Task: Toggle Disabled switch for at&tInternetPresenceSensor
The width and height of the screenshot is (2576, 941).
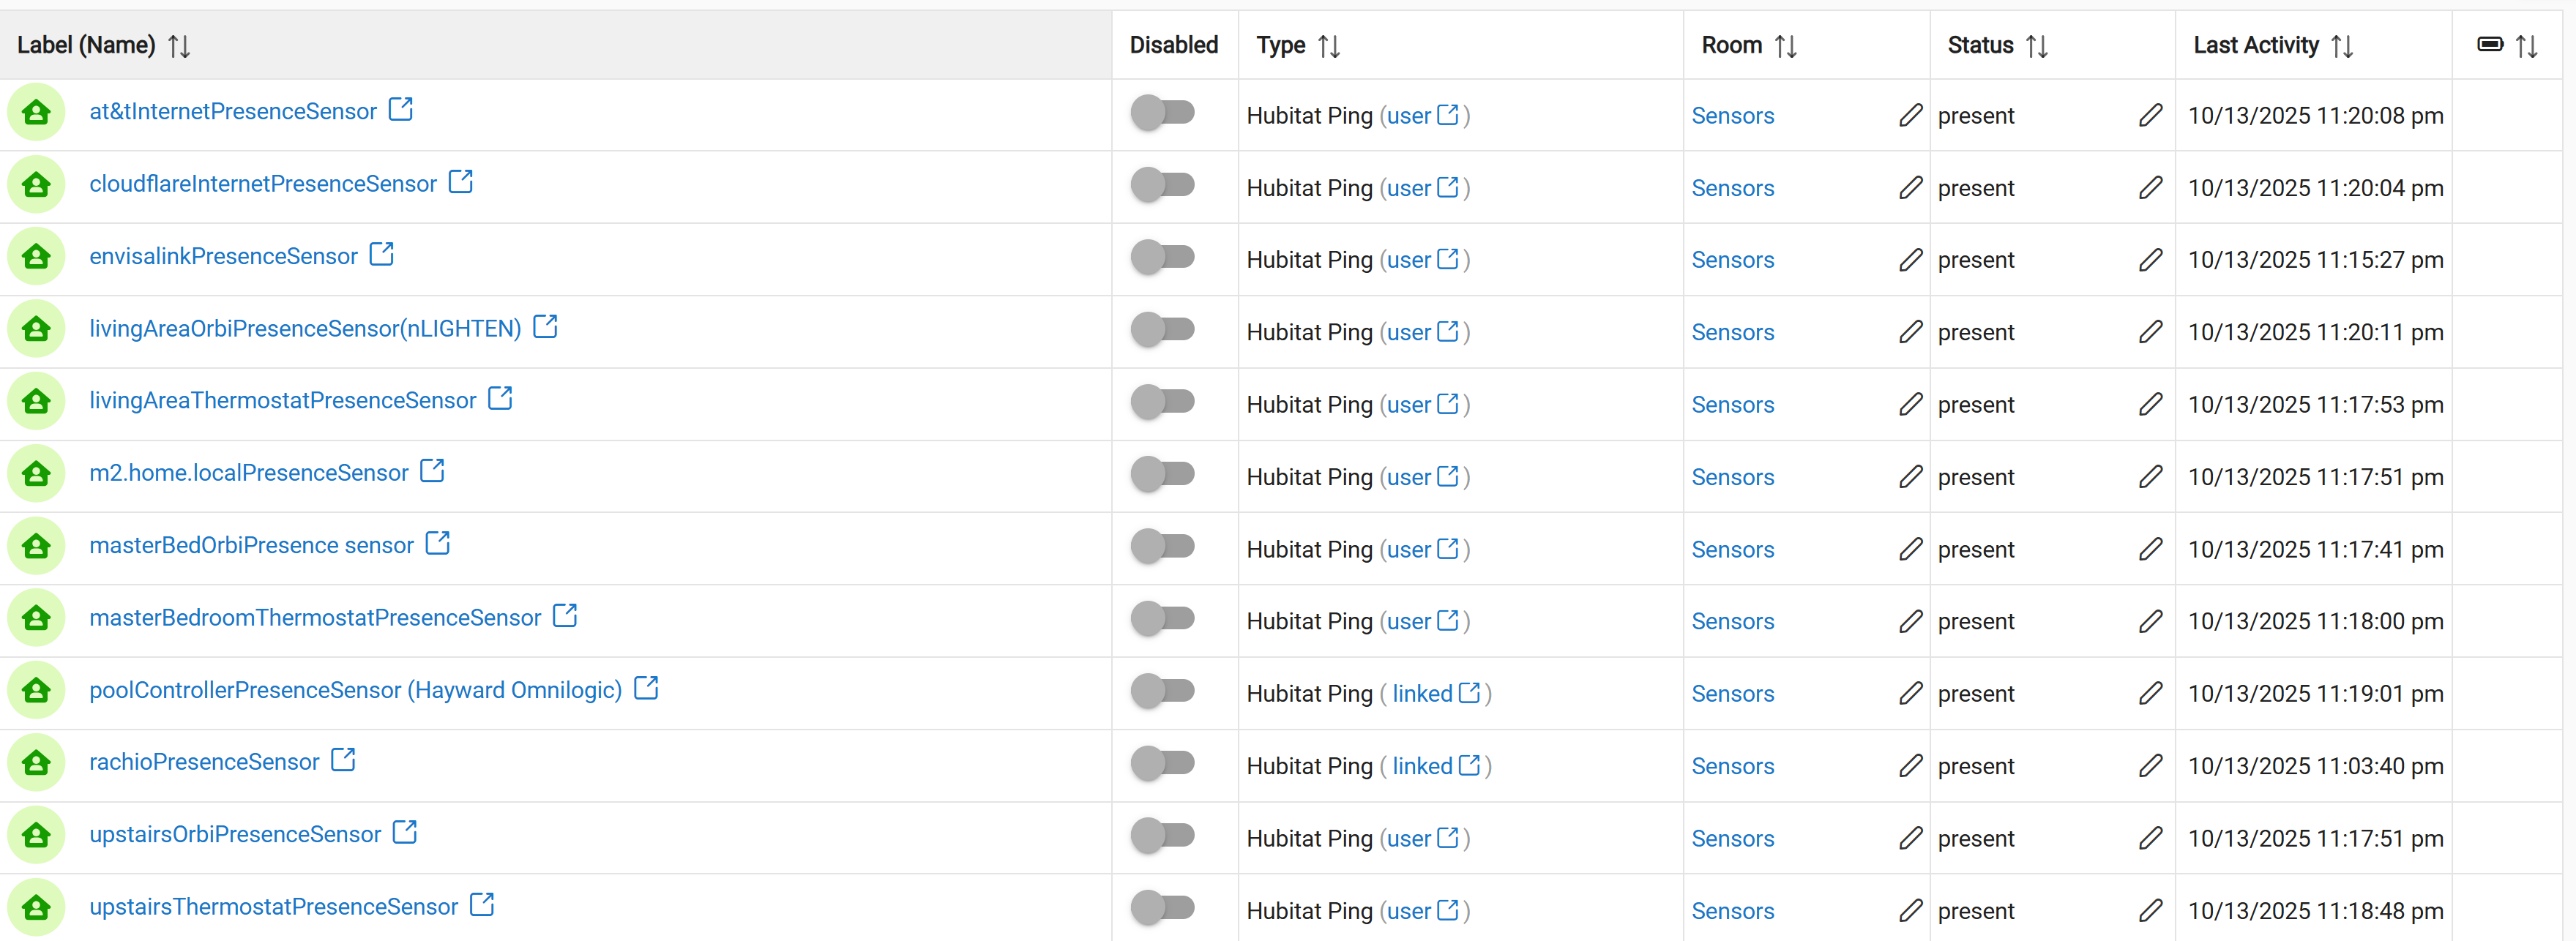Action: 1163,113
